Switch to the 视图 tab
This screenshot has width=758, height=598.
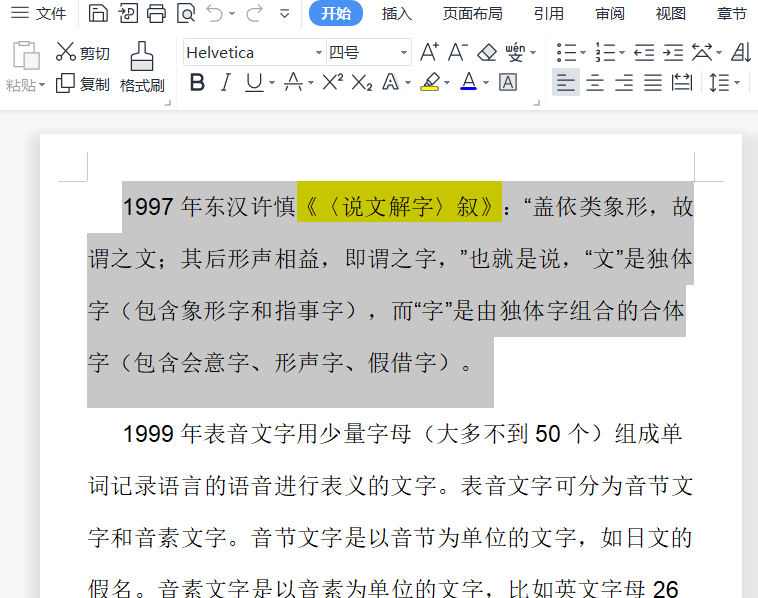[671, 14]
